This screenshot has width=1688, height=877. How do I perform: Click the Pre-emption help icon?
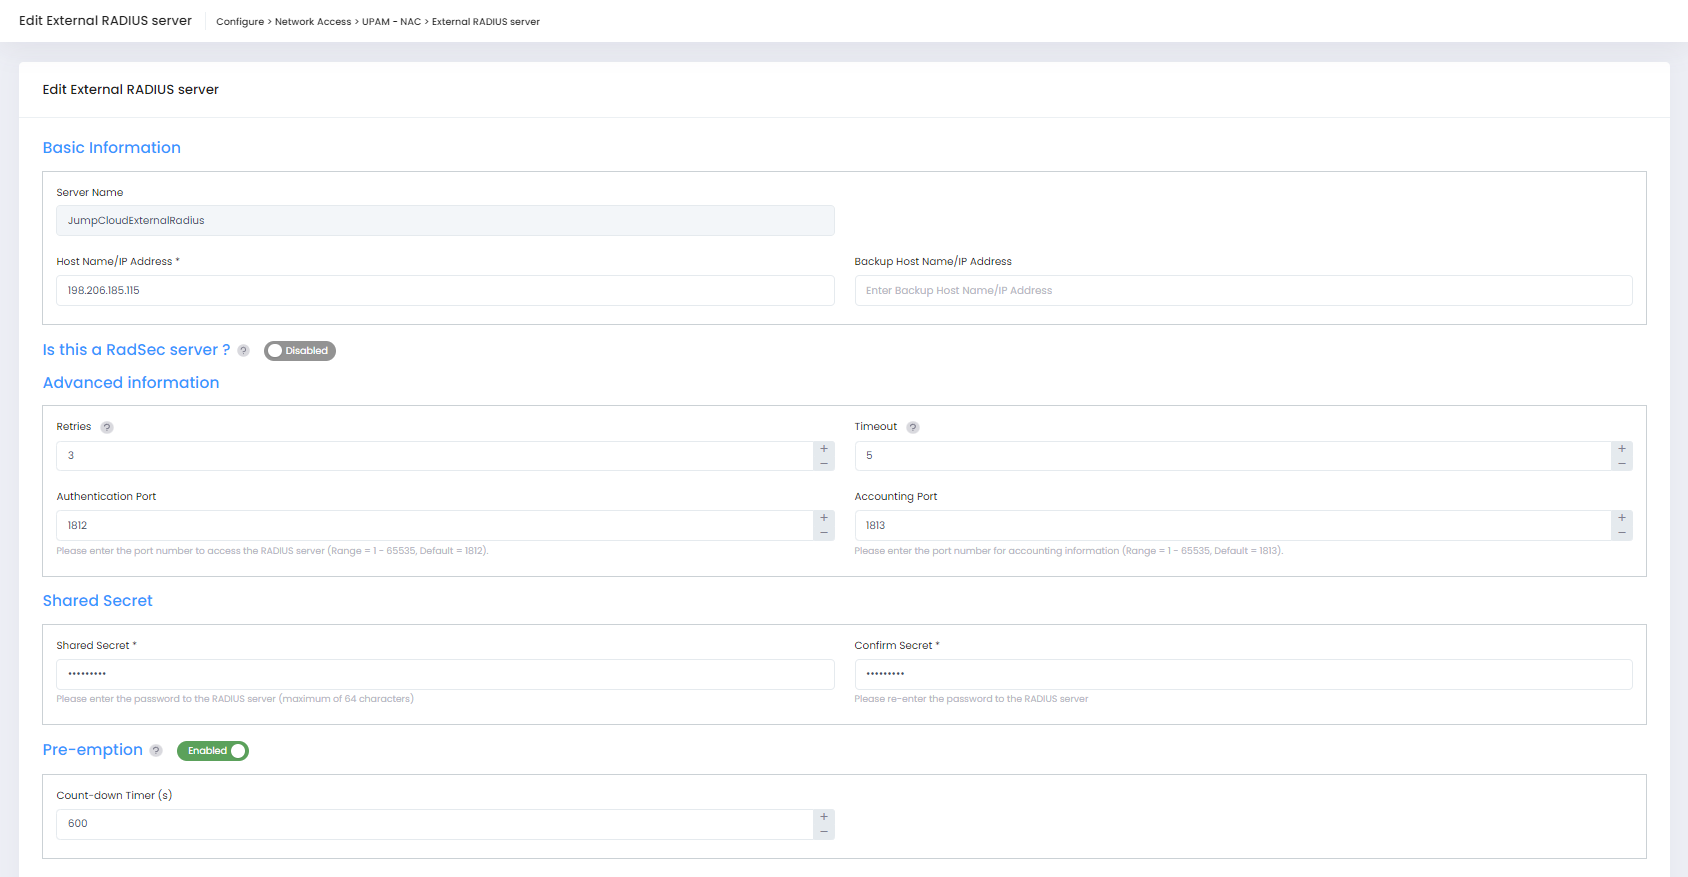[156, 751]
